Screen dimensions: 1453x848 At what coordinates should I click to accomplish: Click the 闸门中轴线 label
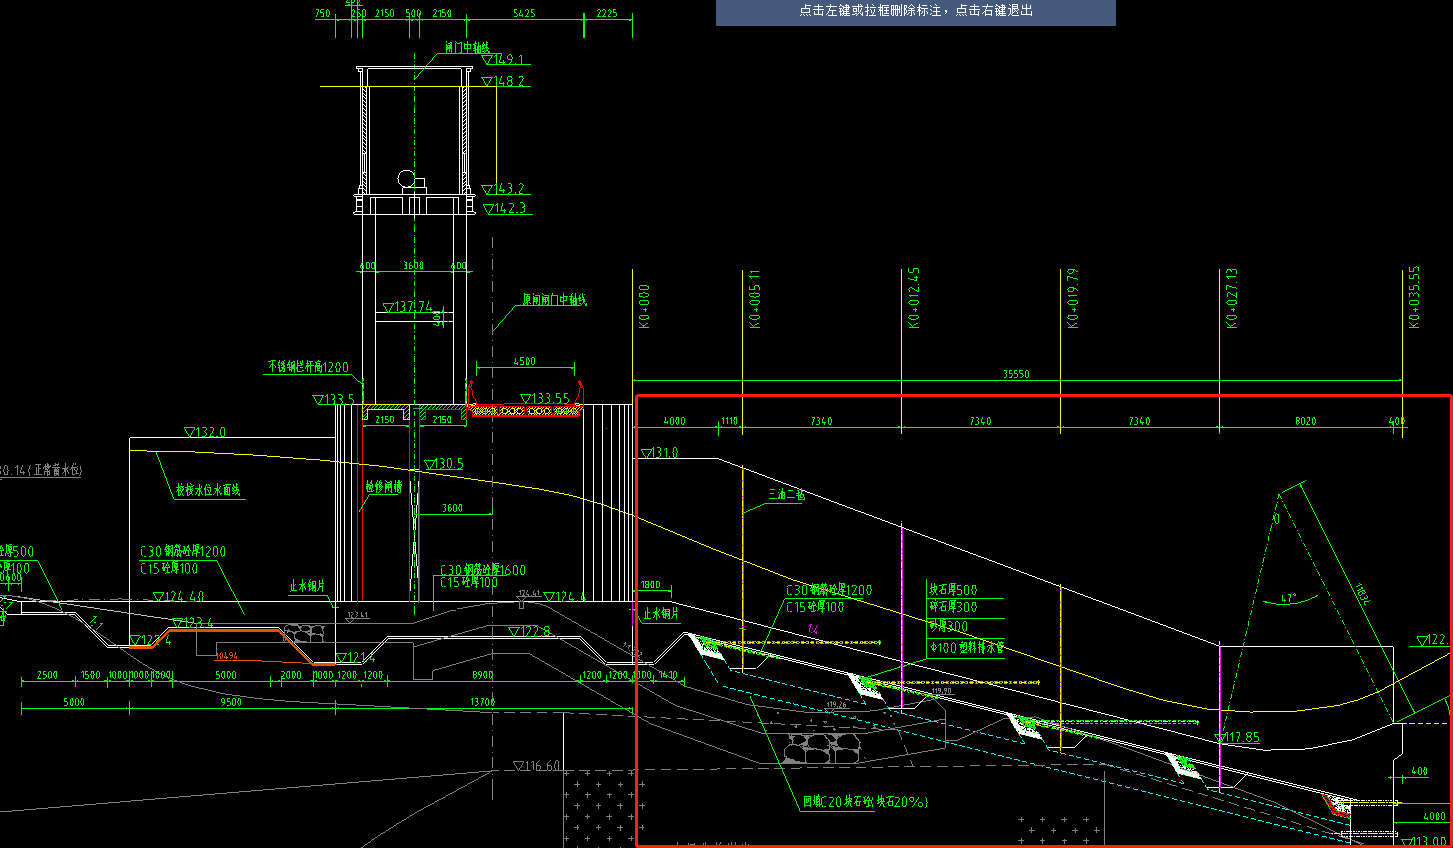click(467, 48)
